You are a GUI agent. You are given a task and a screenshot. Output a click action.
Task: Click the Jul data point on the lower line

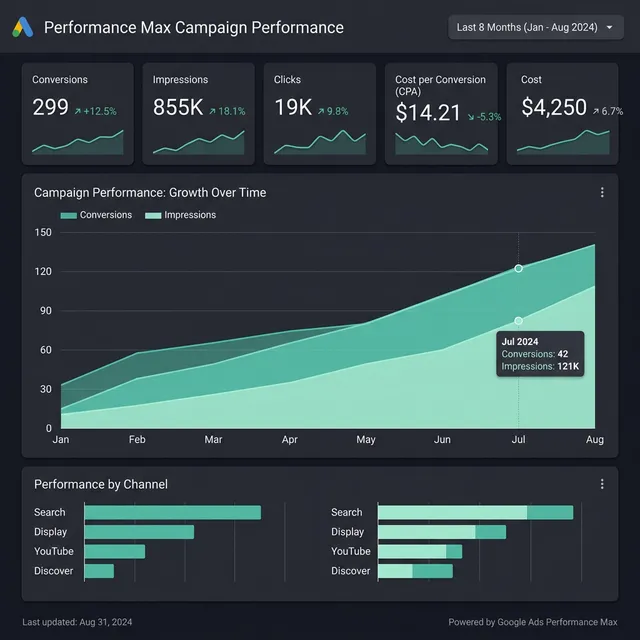(x=518, y=321)
